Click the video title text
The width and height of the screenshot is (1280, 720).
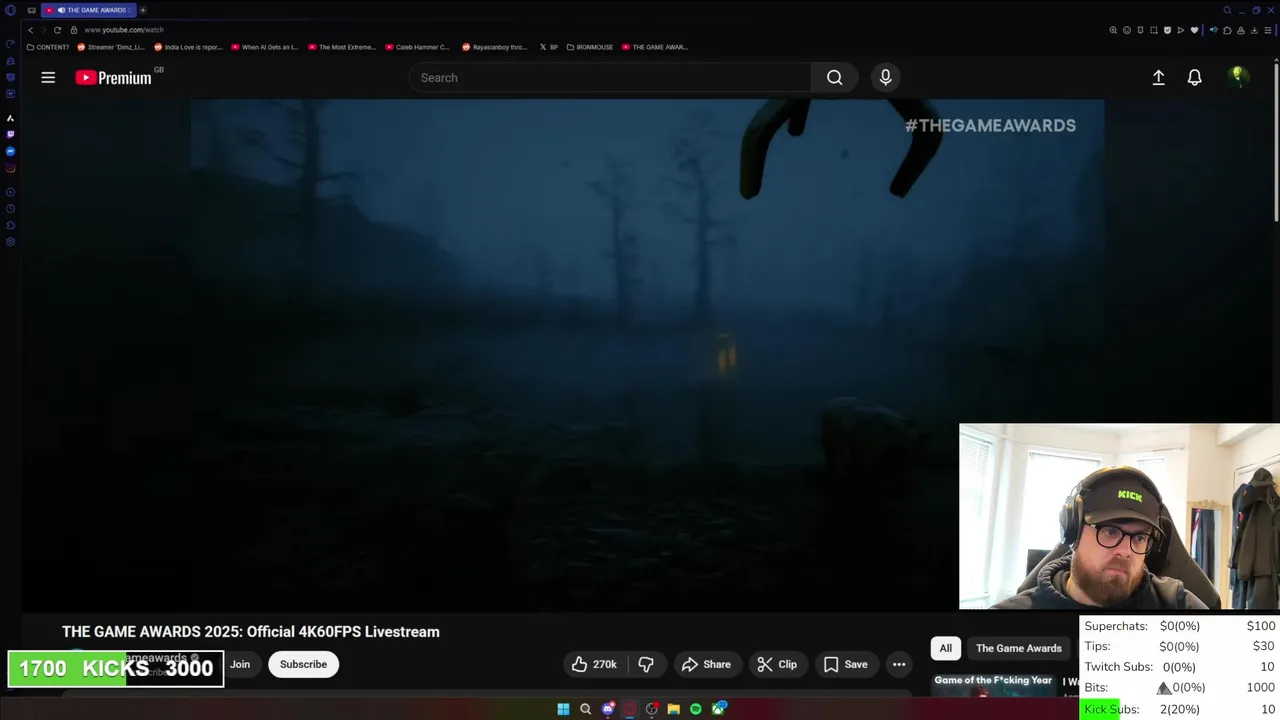point(251,631)
